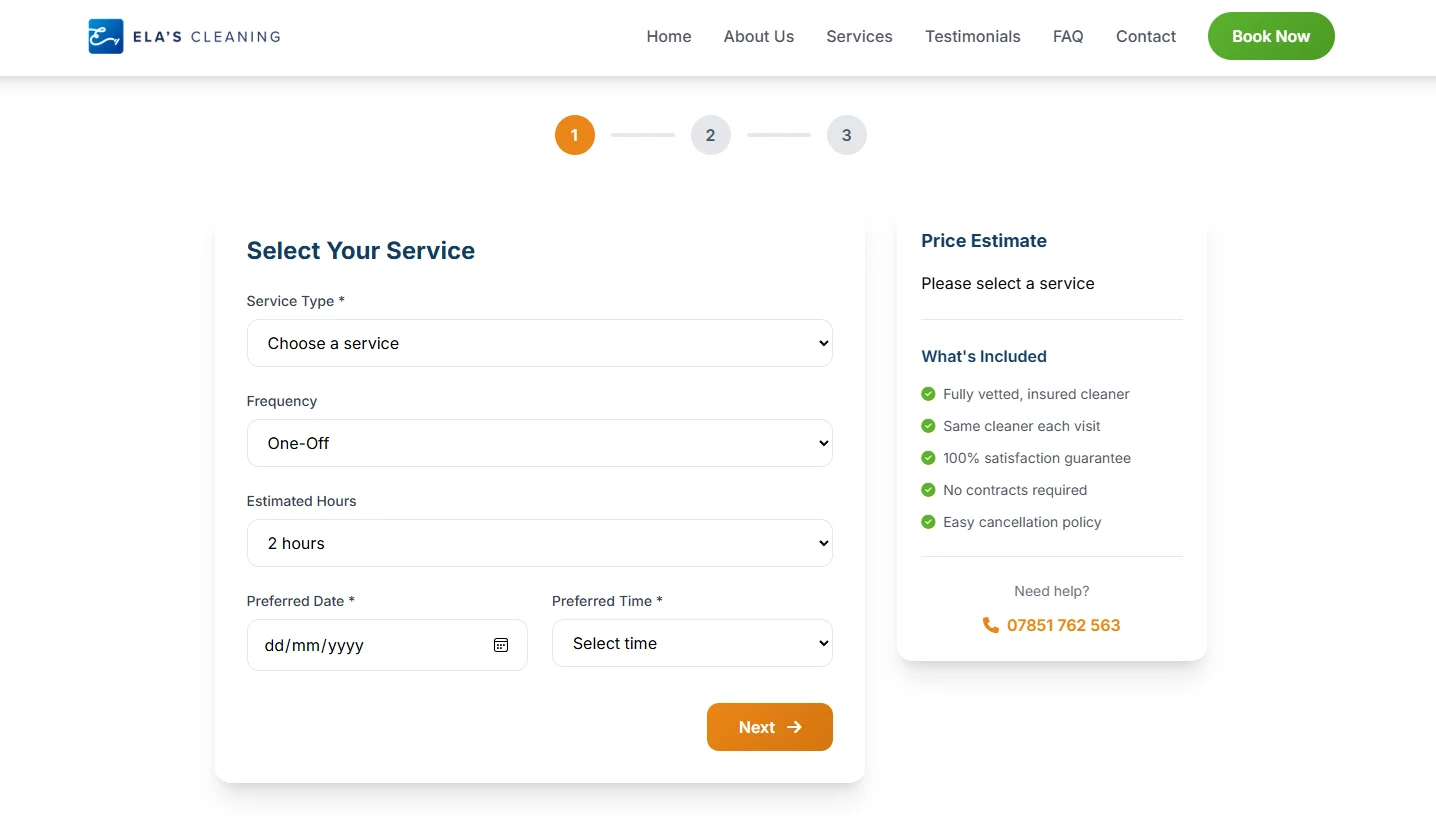Open the Estimated Hours dropdown
The height and width of the screenshot is (825, 1436).
point(539,543)
